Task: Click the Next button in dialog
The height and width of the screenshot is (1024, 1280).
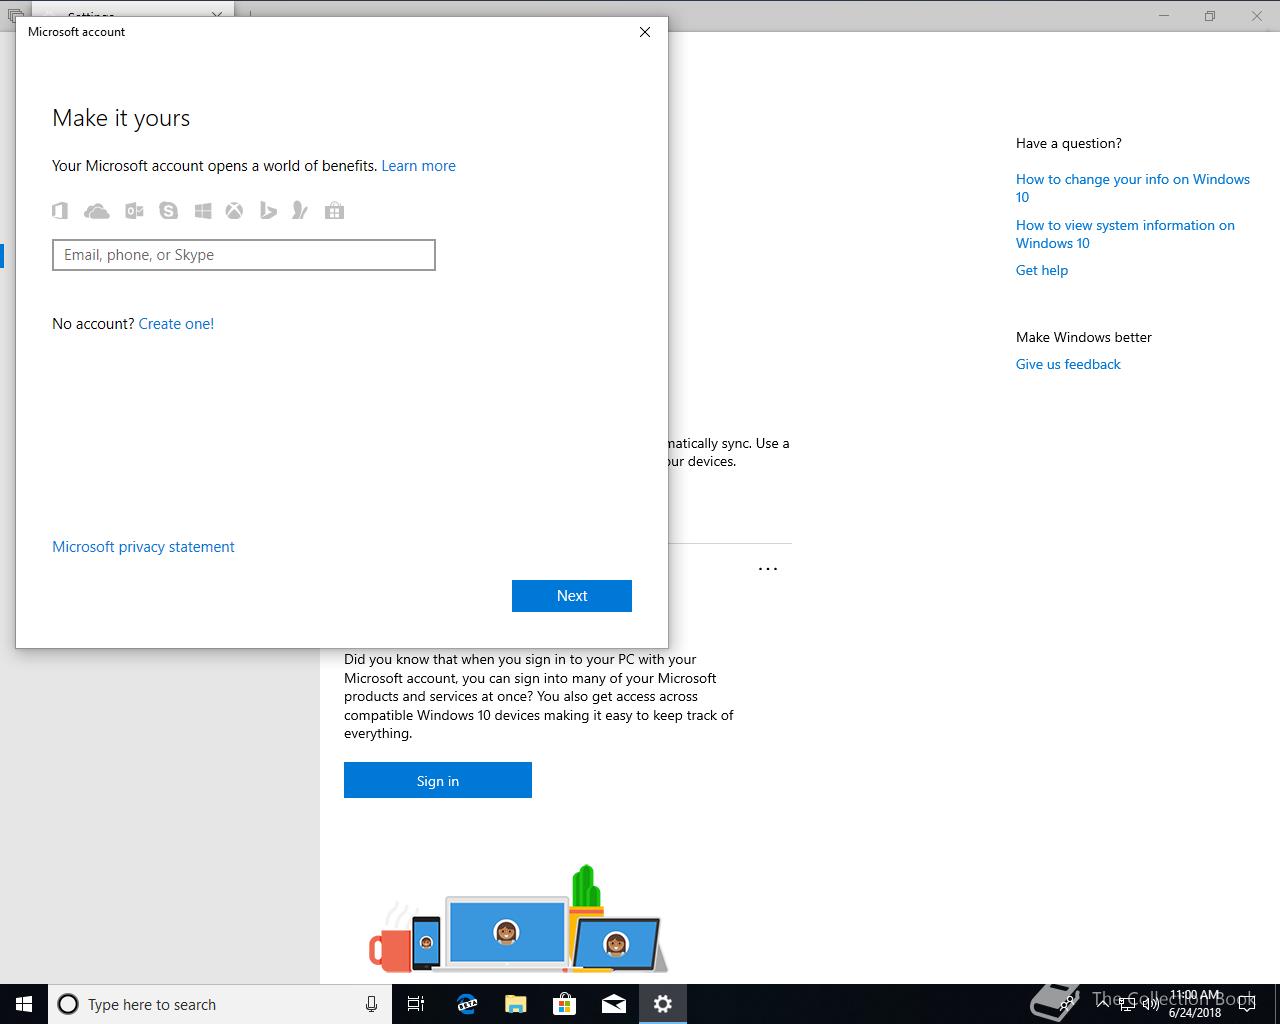Action: pos(572,596)
